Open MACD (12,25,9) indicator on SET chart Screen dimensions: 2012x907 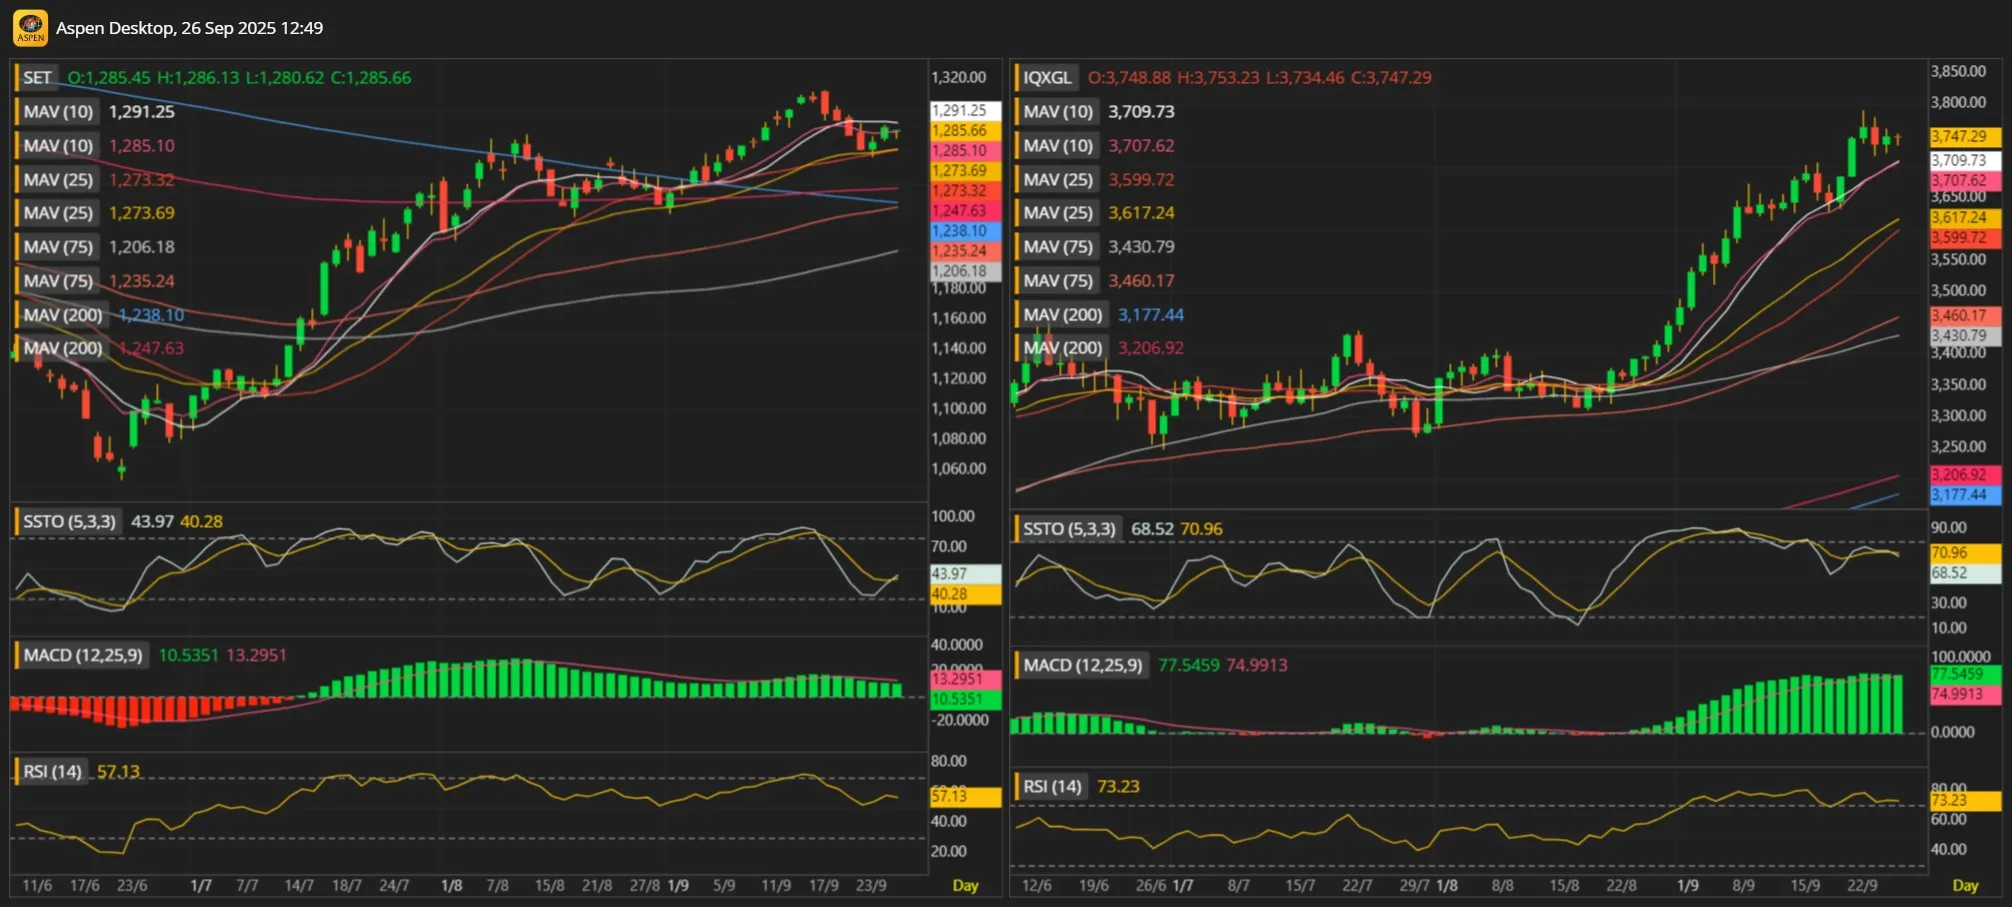pos(83,656)
